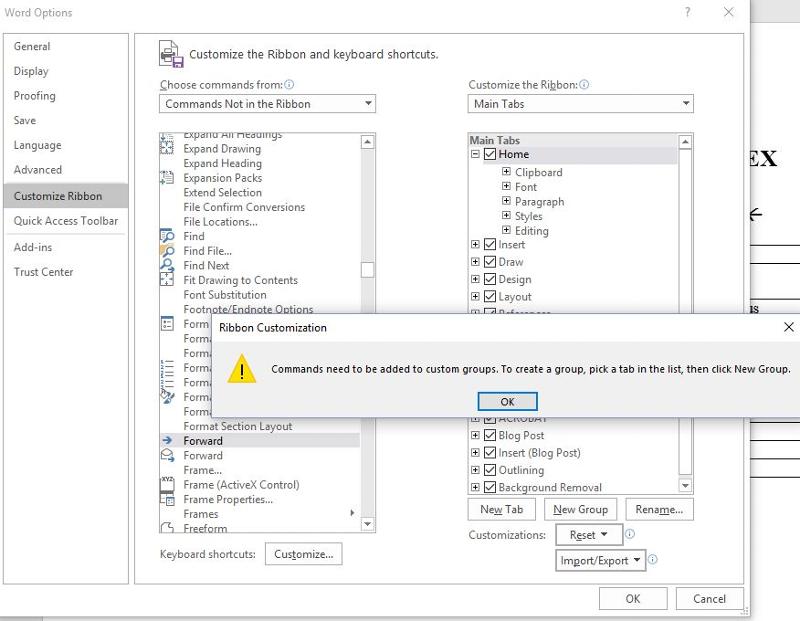Toggle the Draw tab checkbox
800x621 pixels.
(490, 262)
